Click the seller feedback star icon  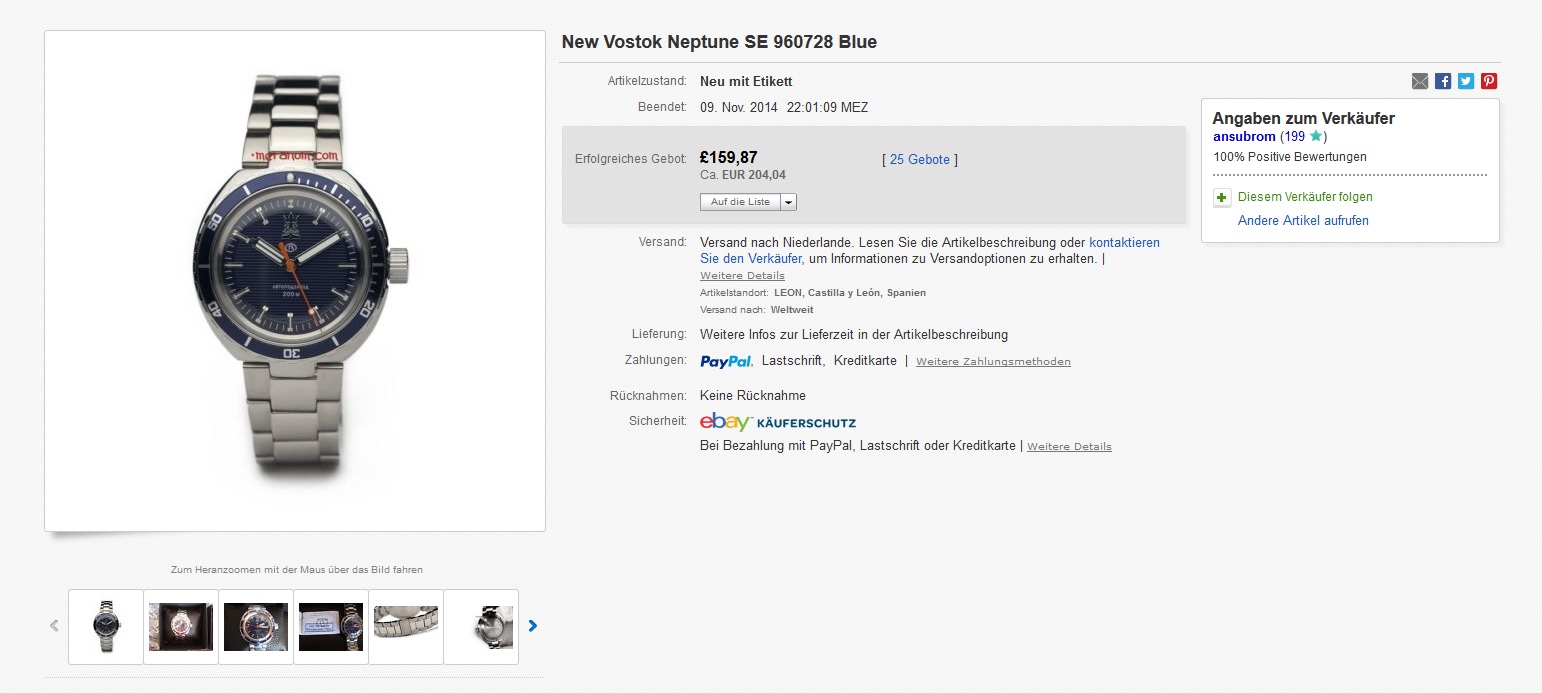point(1316,136)
